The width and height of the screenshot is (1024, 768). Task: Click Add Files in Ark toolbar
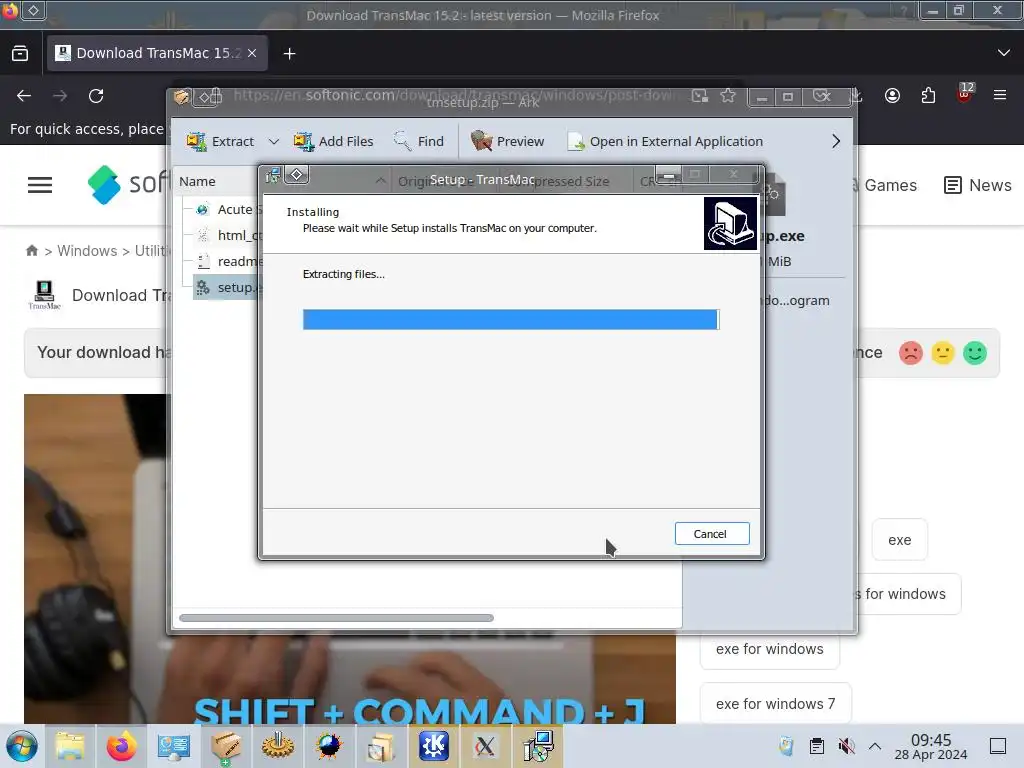(334, 141)
